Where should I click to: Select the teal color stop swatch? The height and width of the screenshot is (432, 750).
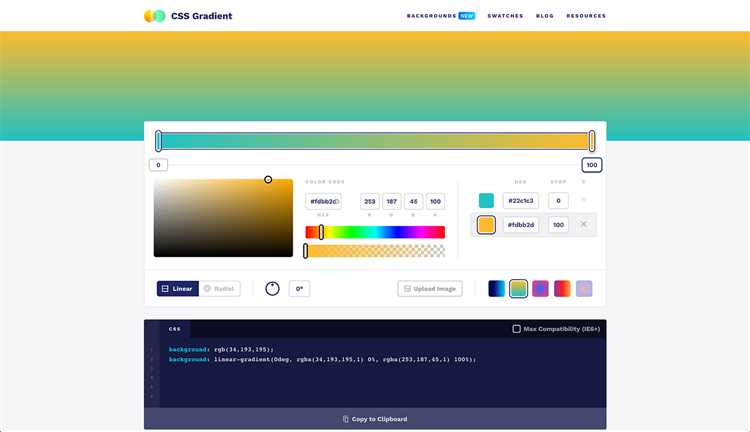486,200
